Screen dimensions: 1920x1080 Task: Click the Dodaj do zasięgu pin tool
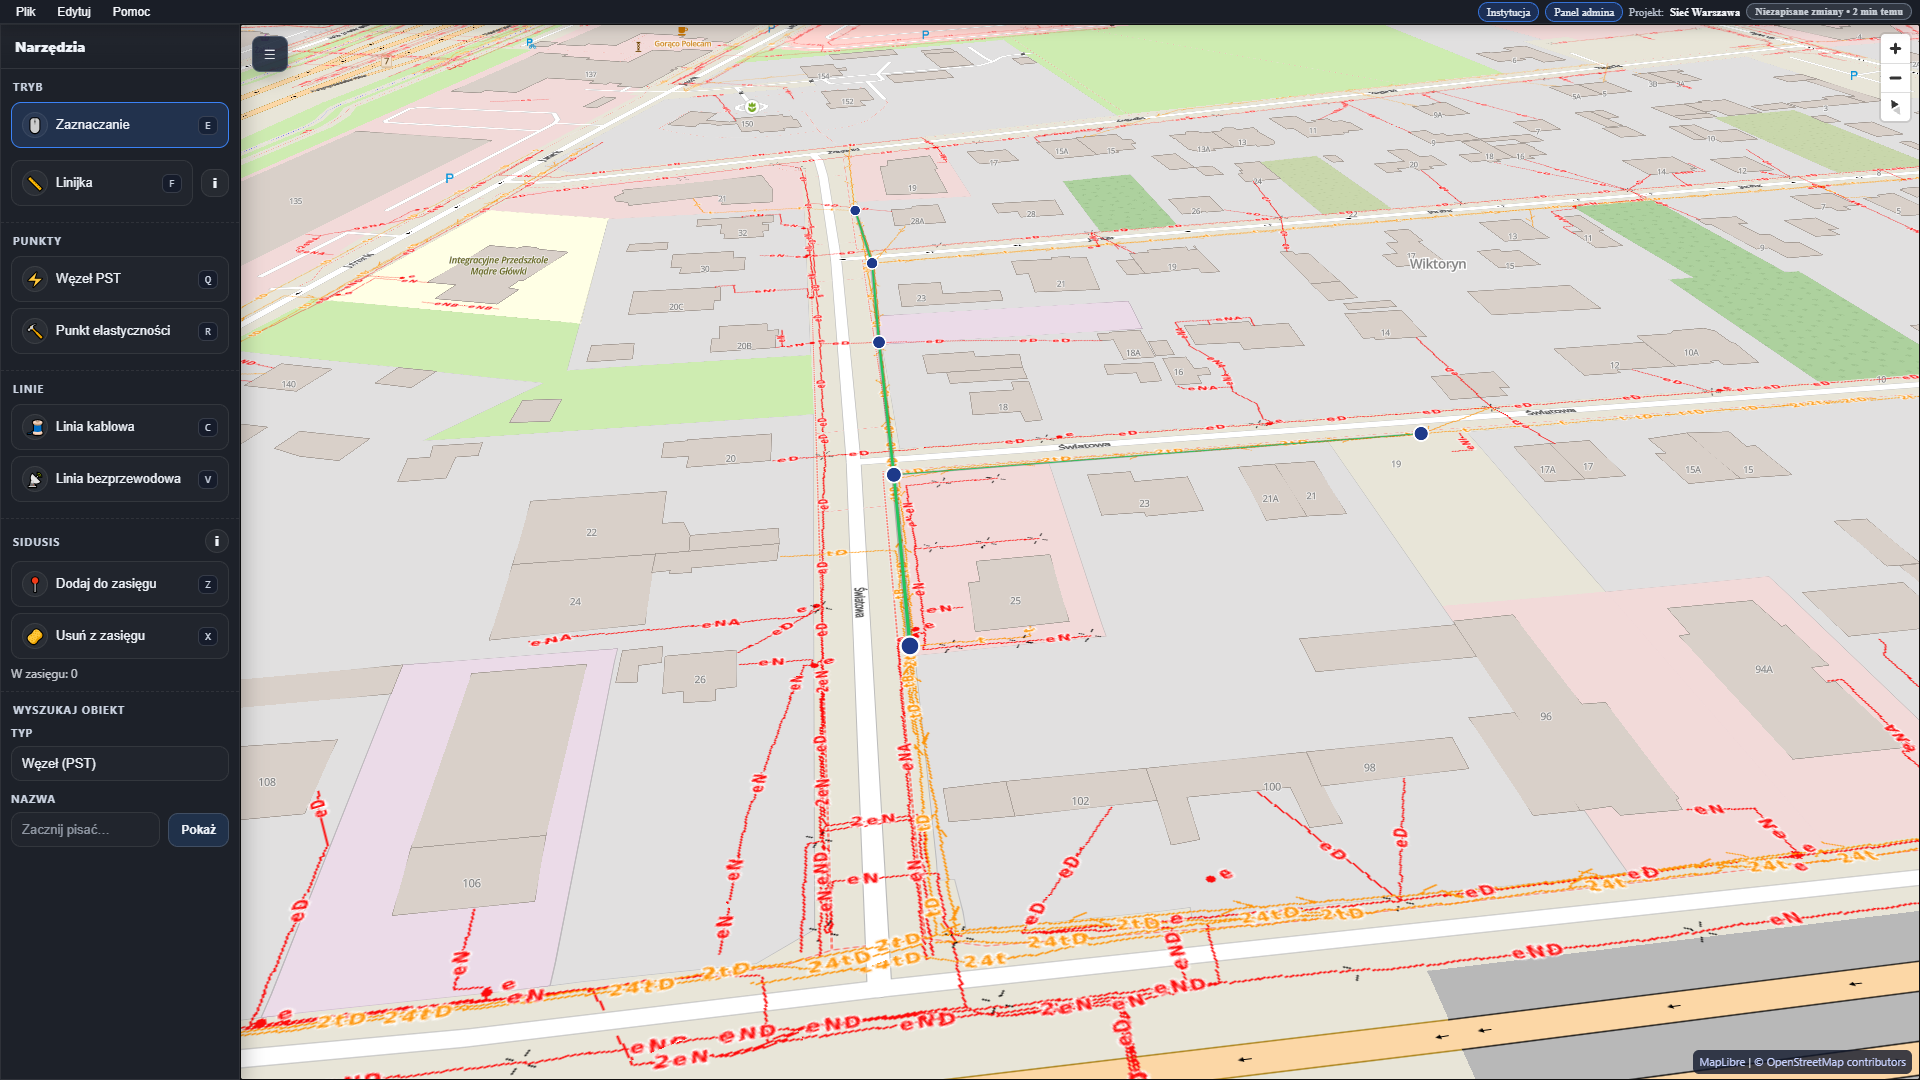tap(119, 584)
